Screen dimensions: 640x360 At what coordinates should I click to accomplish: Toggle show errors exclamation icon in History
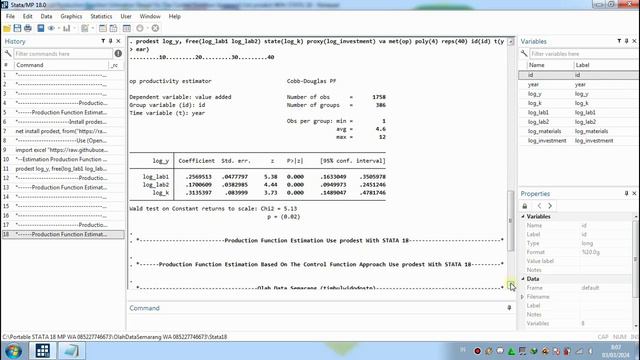118,53
